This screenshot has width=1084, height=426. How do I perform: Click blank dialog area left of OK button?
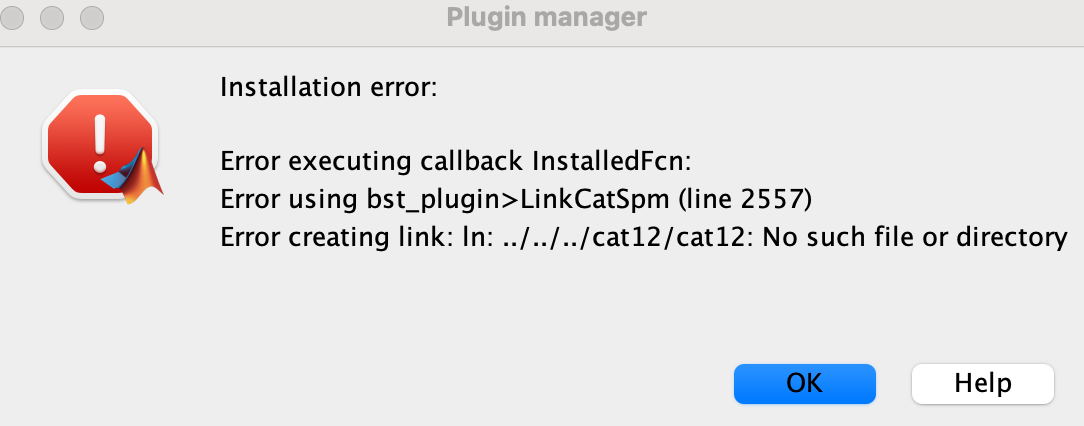click(x=415, y=384)
